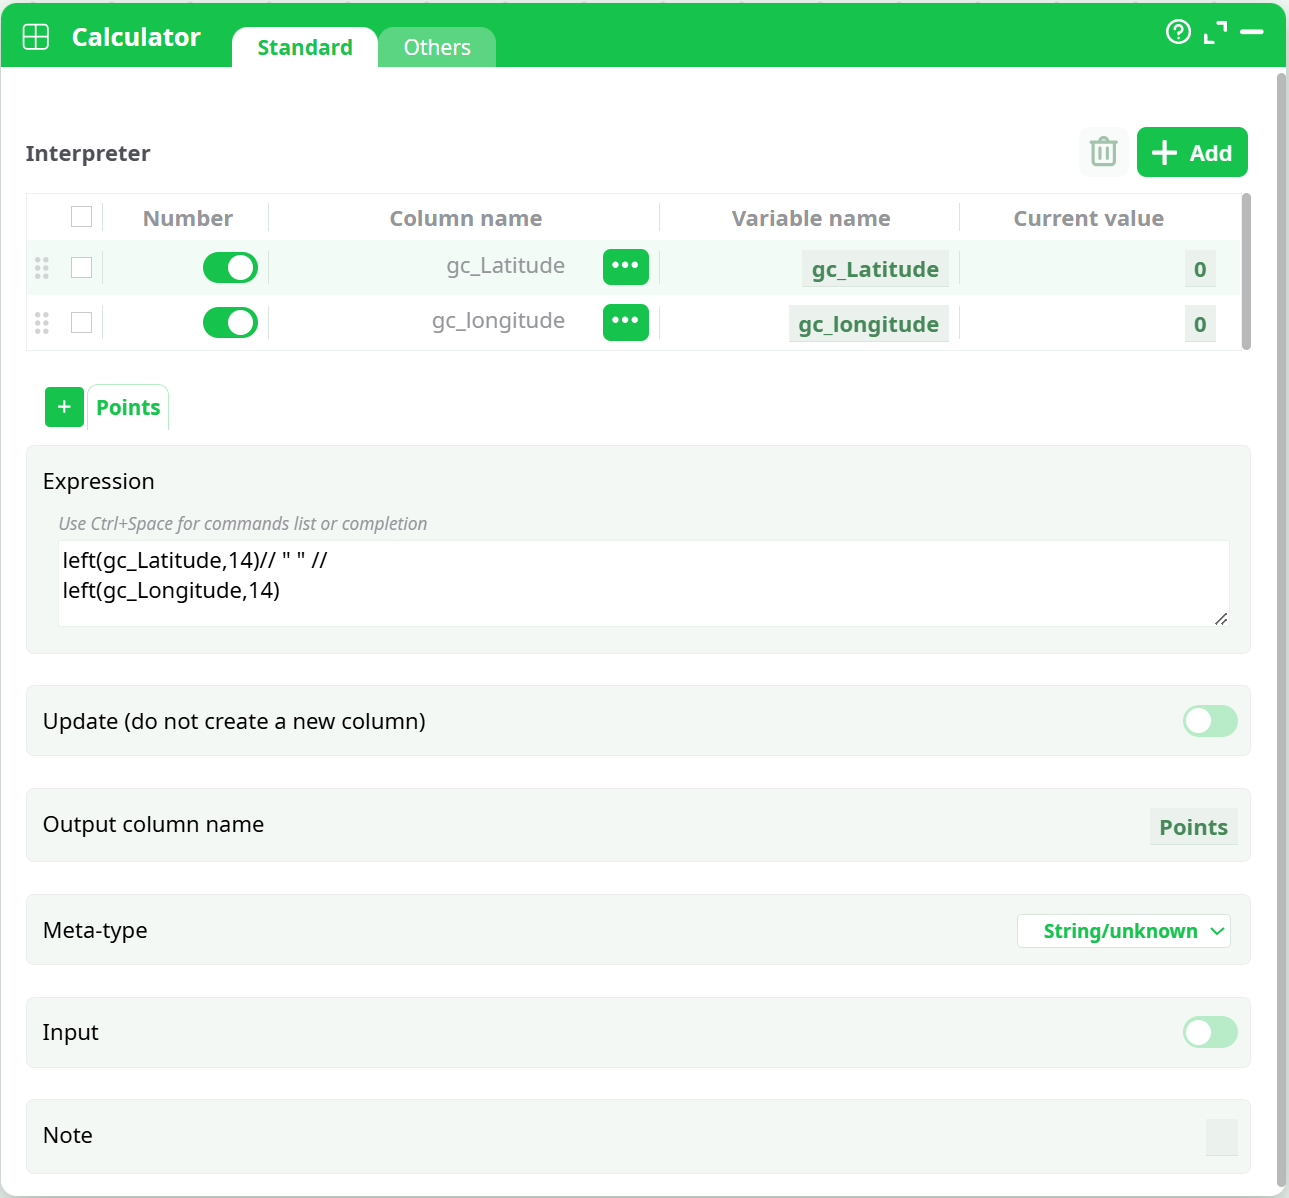Select the Points expression tab
The image size is (1289, 1198).
pos(128,408)
